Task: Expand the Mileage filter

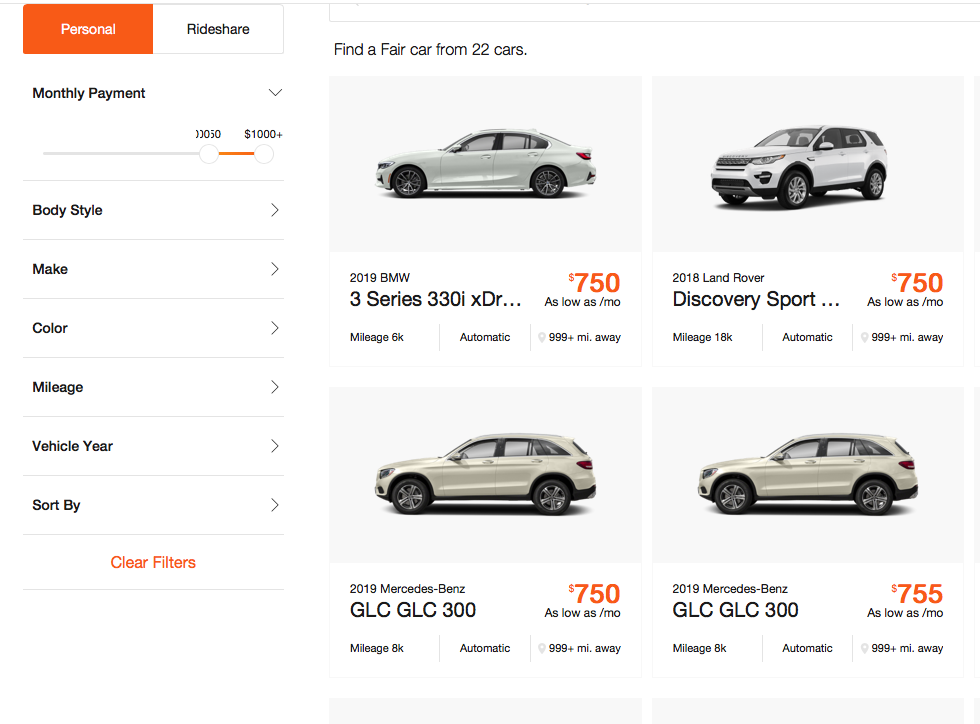Action: point(153,387)
